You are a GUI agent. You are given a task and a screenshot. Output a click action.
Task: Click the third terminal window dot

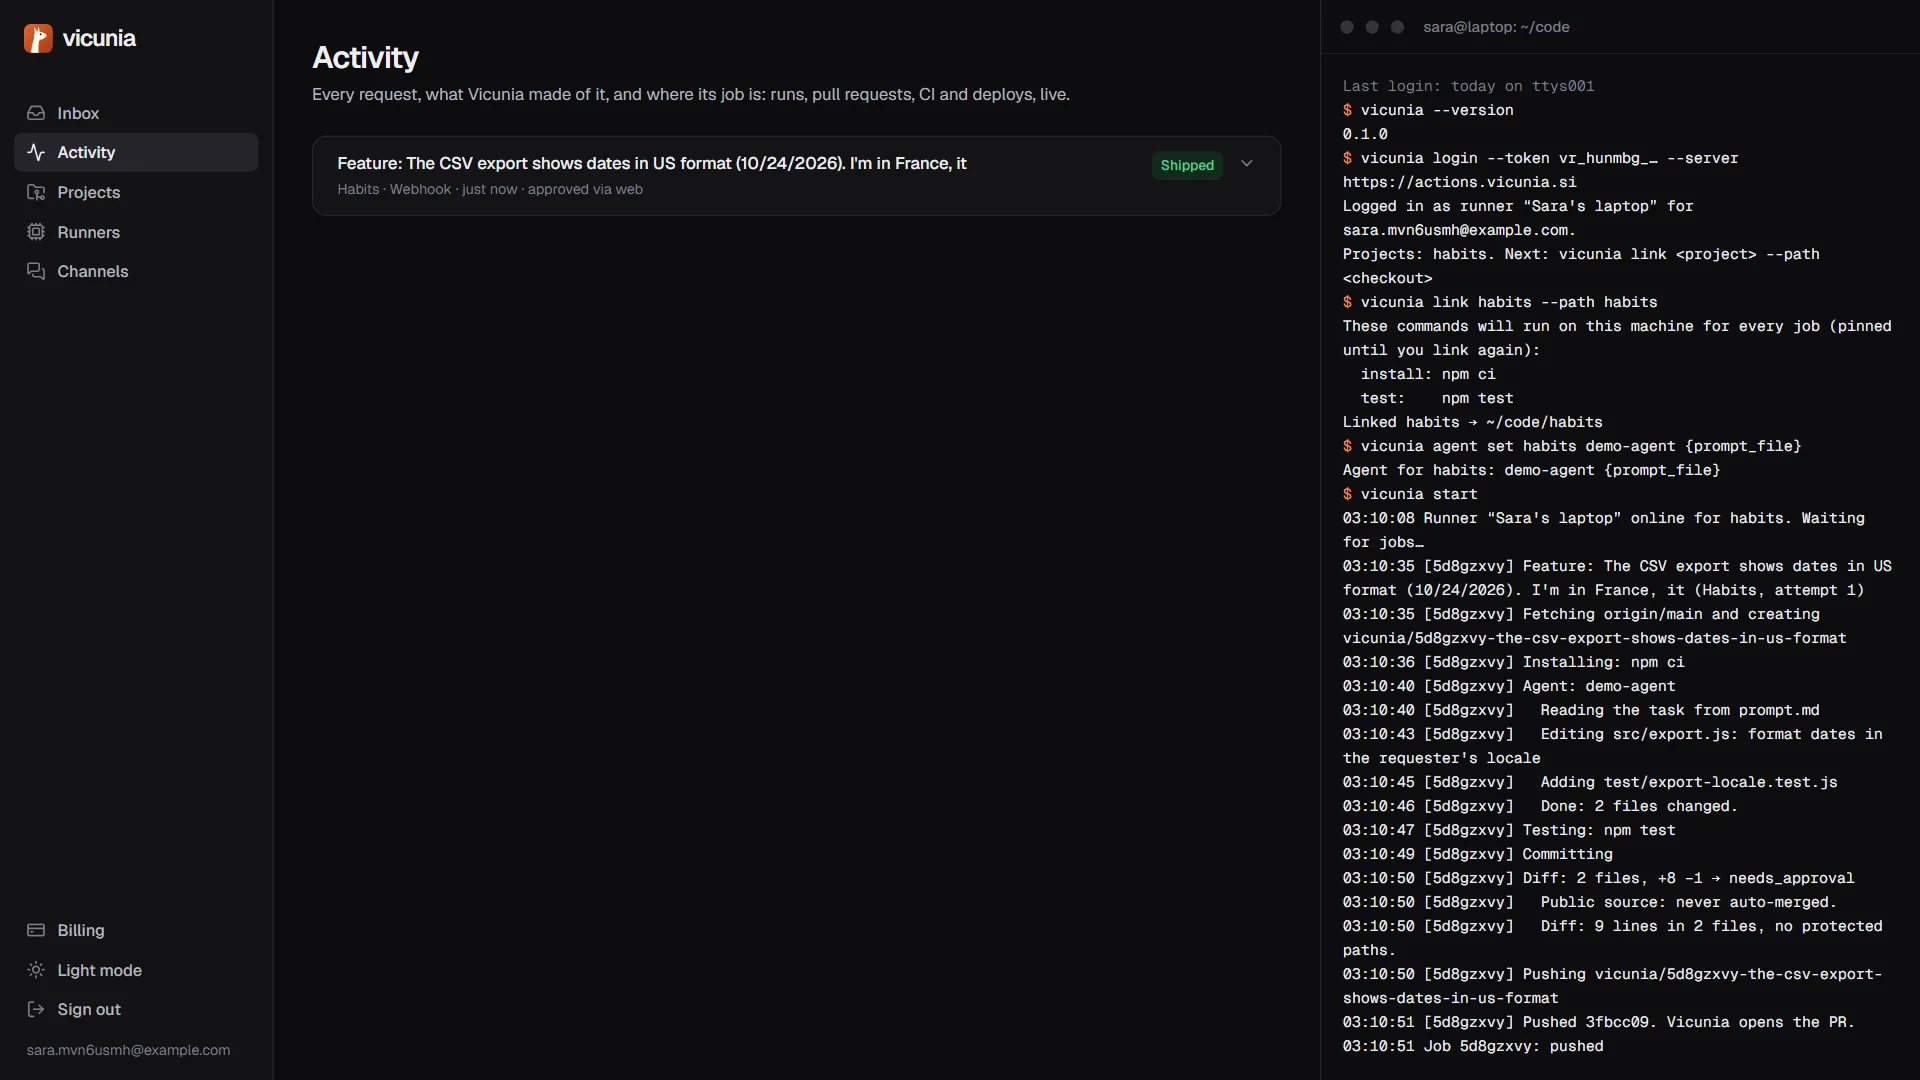(x=1398, y=27)
